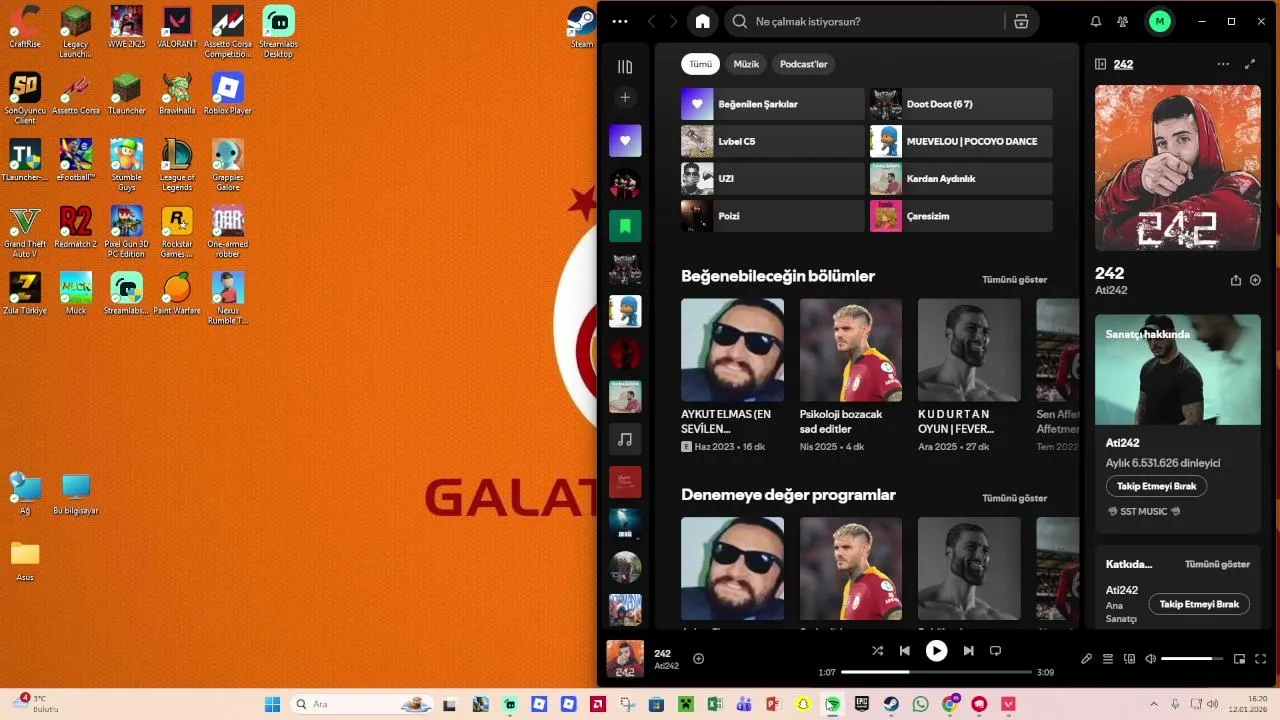Screen dimensions: 1280x720
Task: Open Liked Songs heart tile in sidebar
Action: (x=625, y=141)
